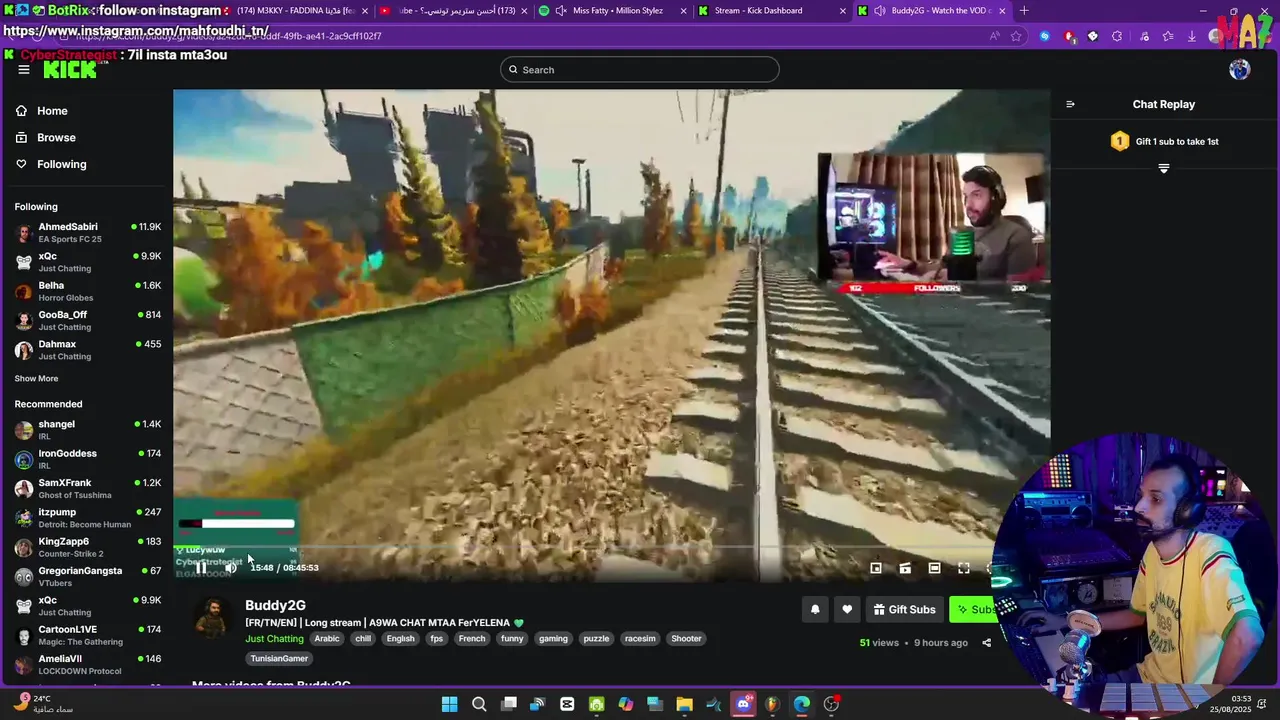Image resolution: width=1280 pixels, height=720 pixels.
Task: Enable theater mode in the player
Action: (x=934, y=568)
